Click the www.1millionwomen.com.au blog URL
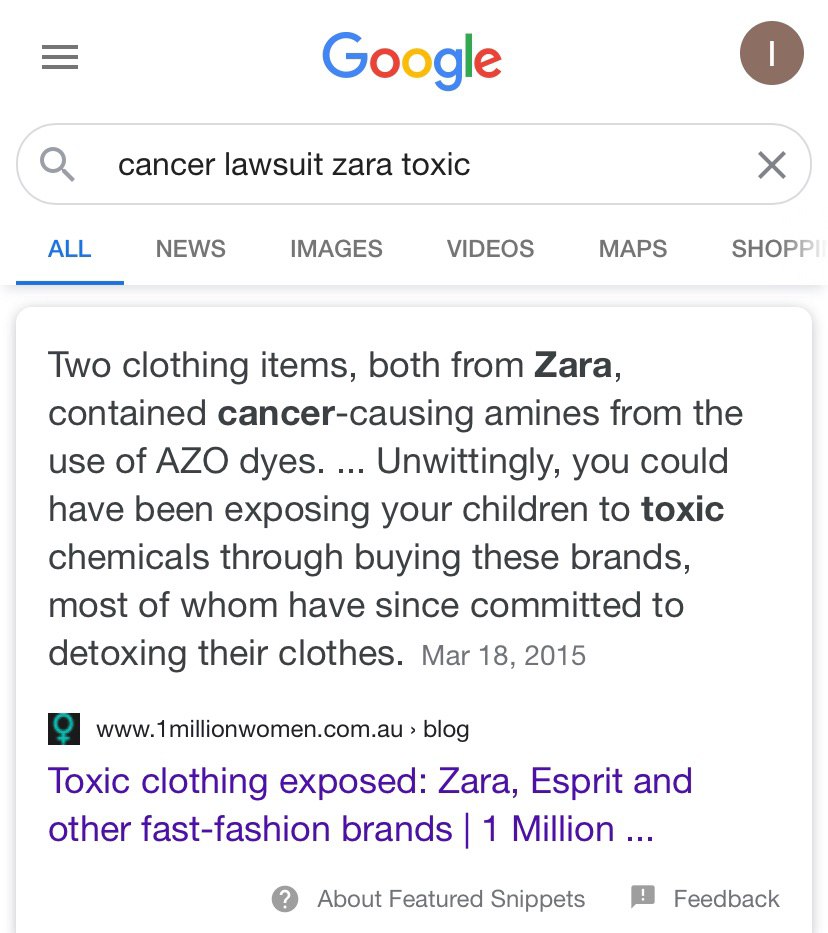 (x=283, y=729)
